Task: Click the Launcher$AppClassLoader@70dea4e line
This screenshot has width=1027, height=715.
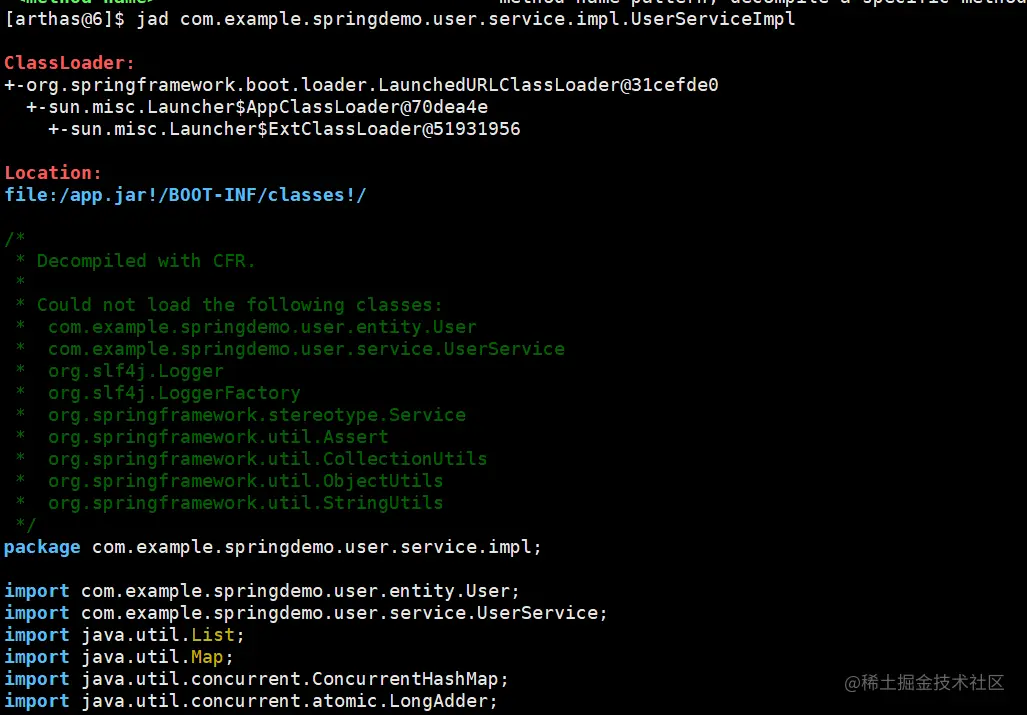Action: pos(257,107)
